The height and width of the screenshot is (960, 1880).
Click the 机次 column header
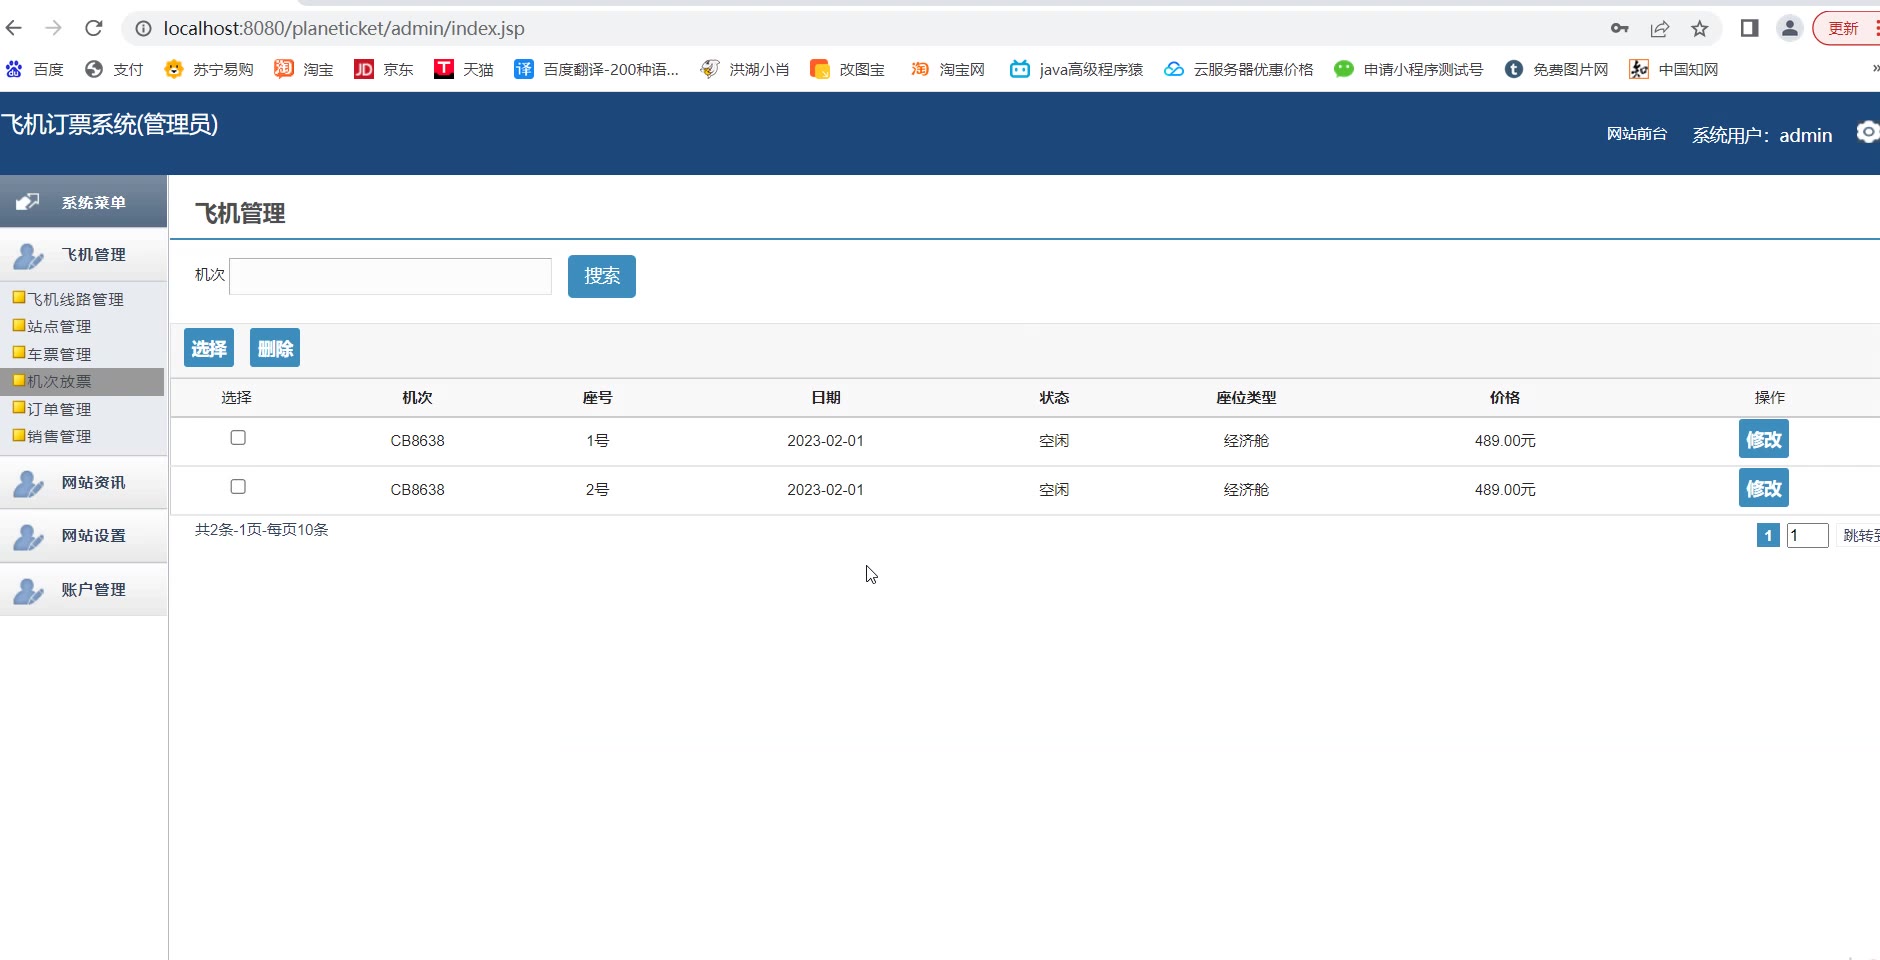[417, 397]
